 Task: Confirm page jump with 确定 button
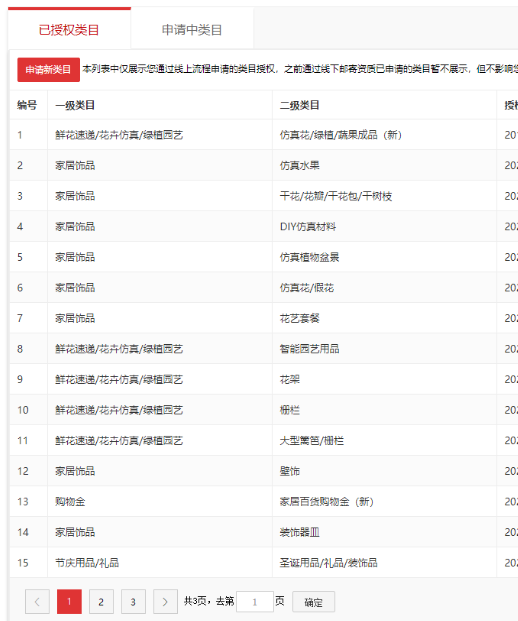[313, 602]
